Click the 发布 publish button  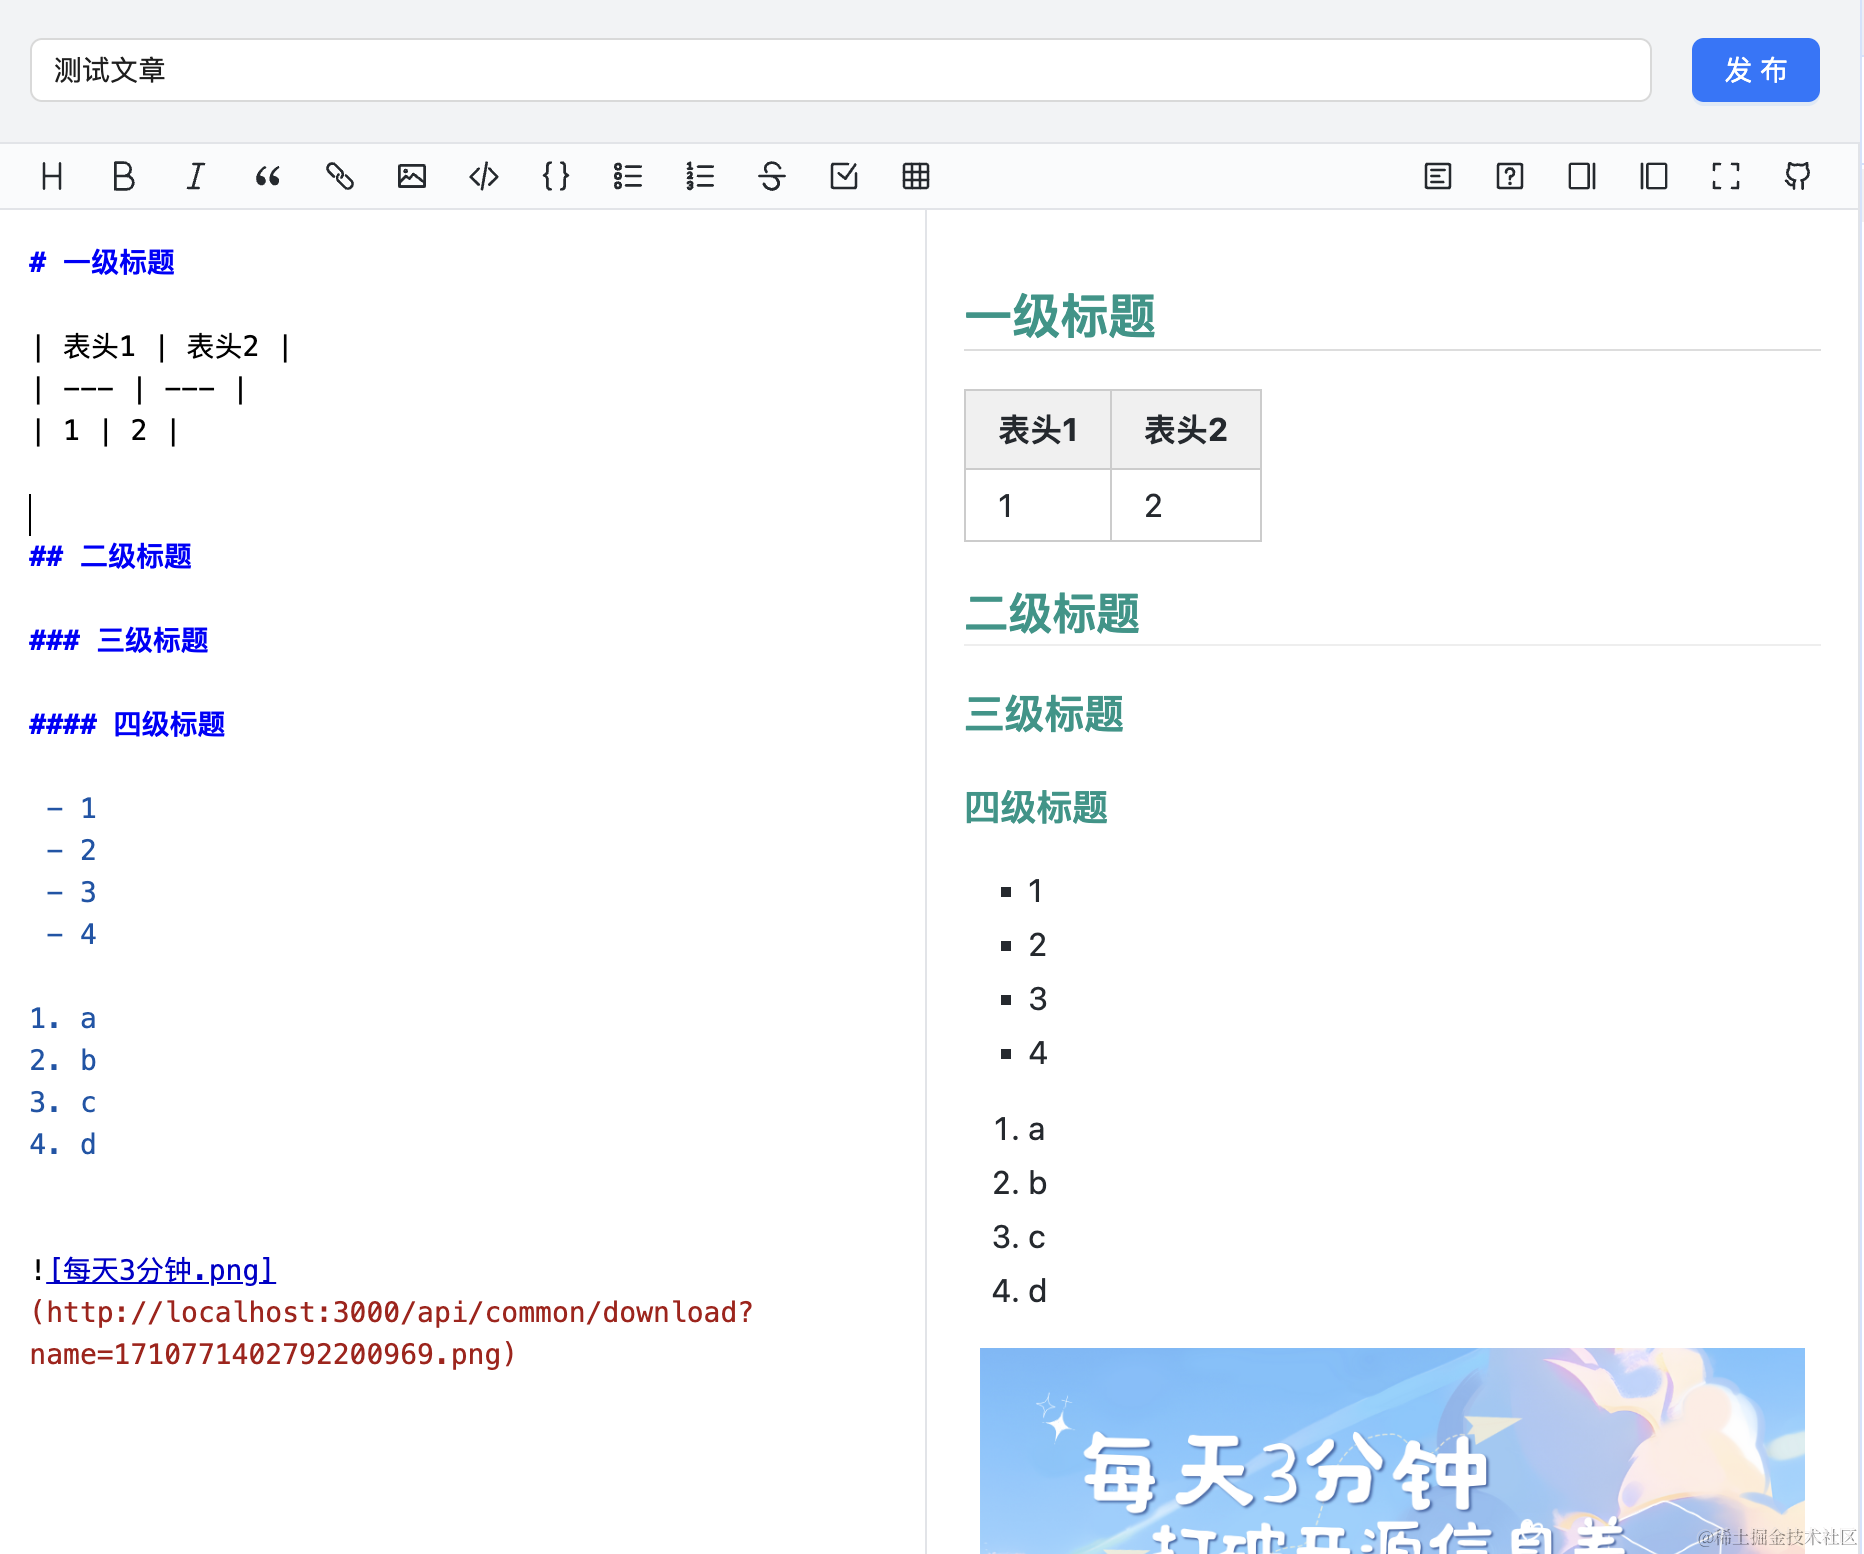click(1755, 70)
